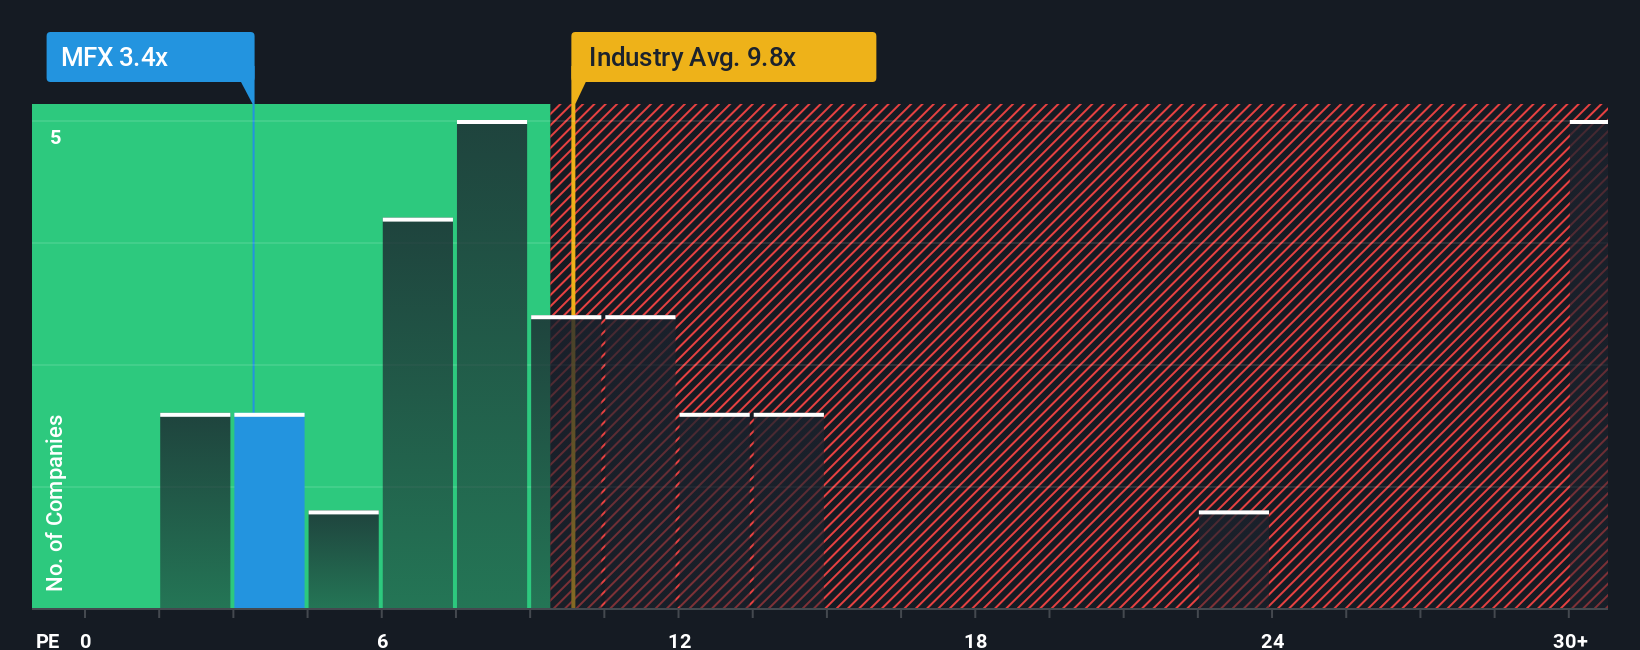The image size is (1640, 650).
Task: Select the bar just left of the blue bar
Action: click(x=195, y=511)
